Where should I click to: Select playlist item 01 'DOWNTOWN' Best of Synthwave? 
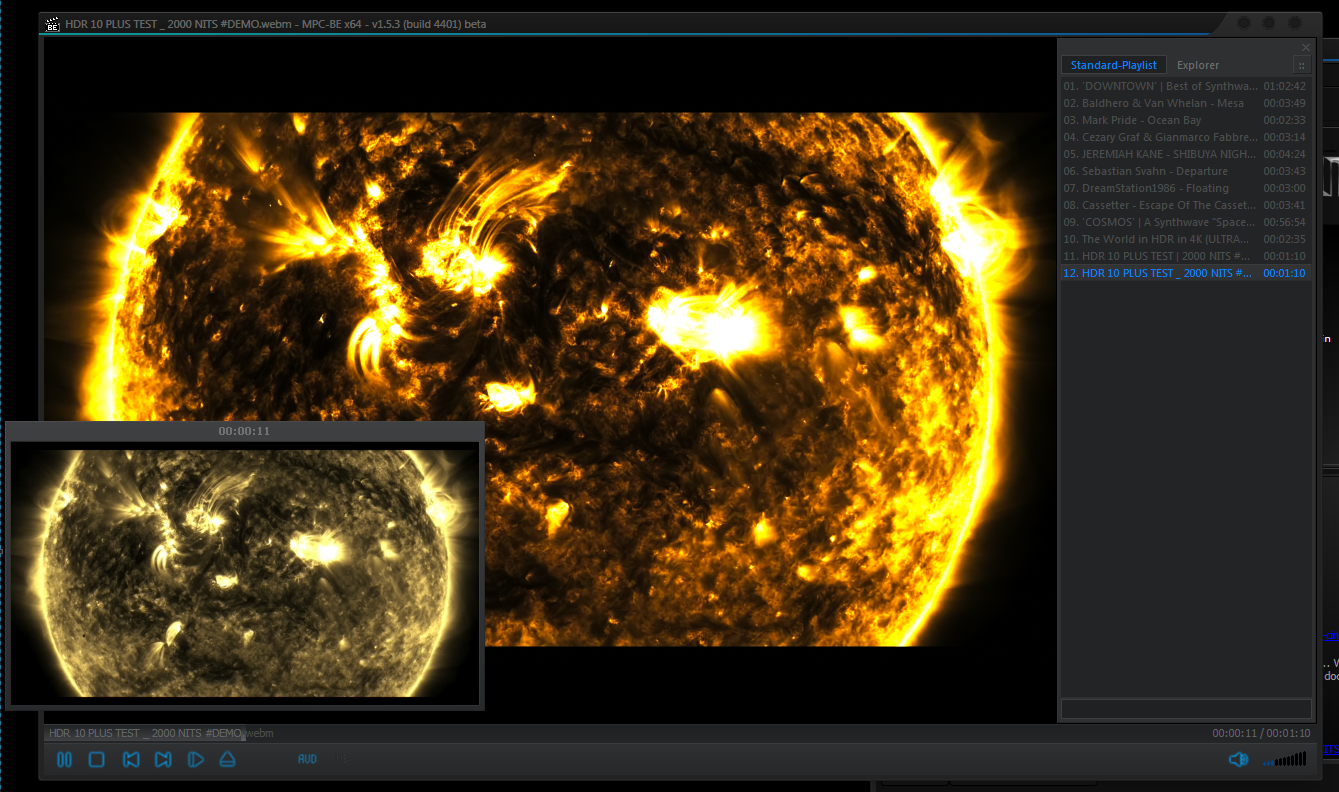point(1185,86)
